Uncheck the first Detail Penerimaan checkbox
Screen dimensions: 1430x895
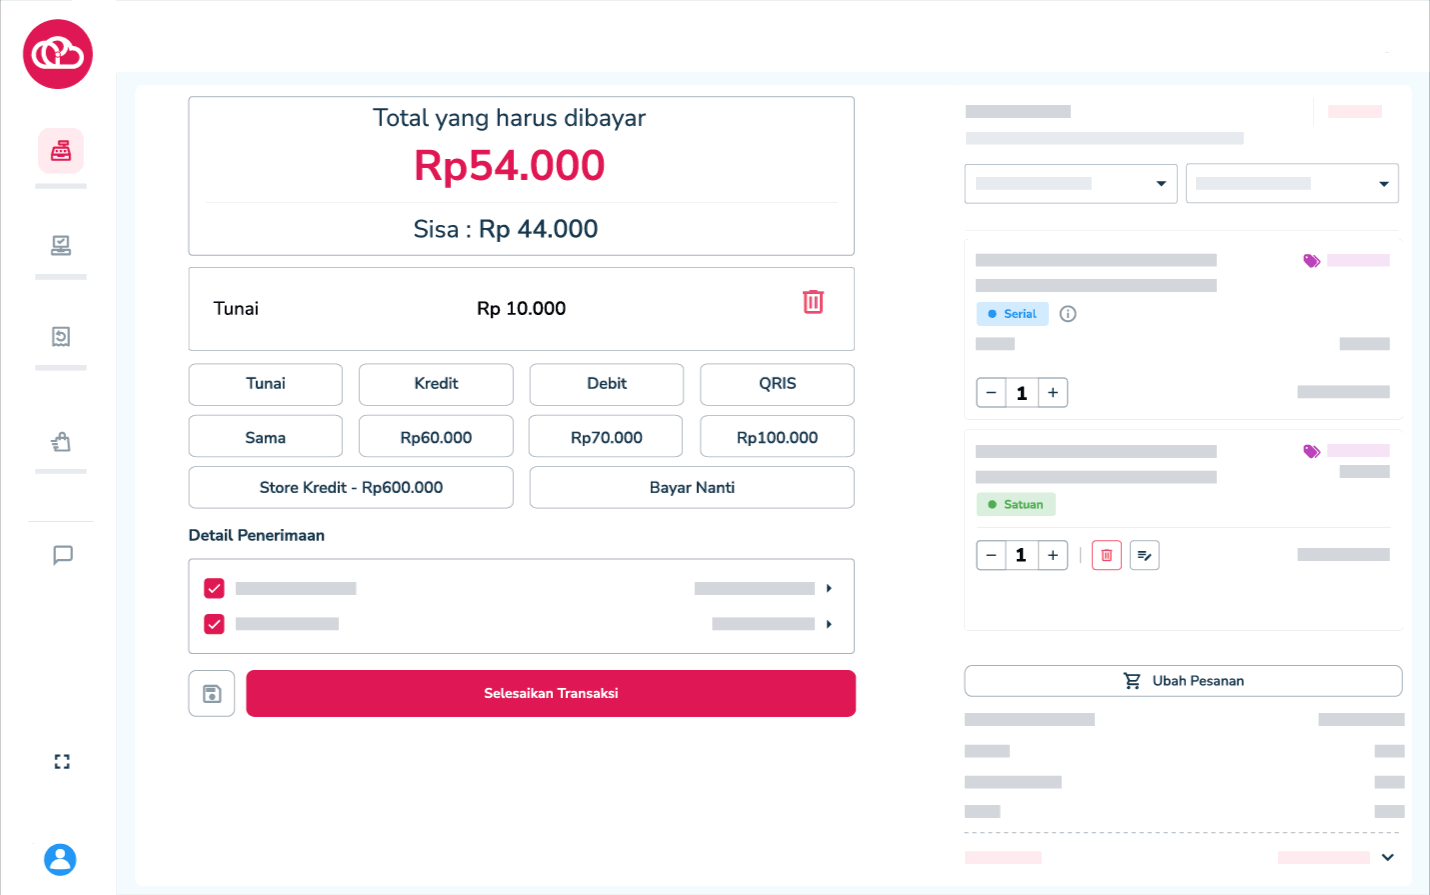(214, 588)
